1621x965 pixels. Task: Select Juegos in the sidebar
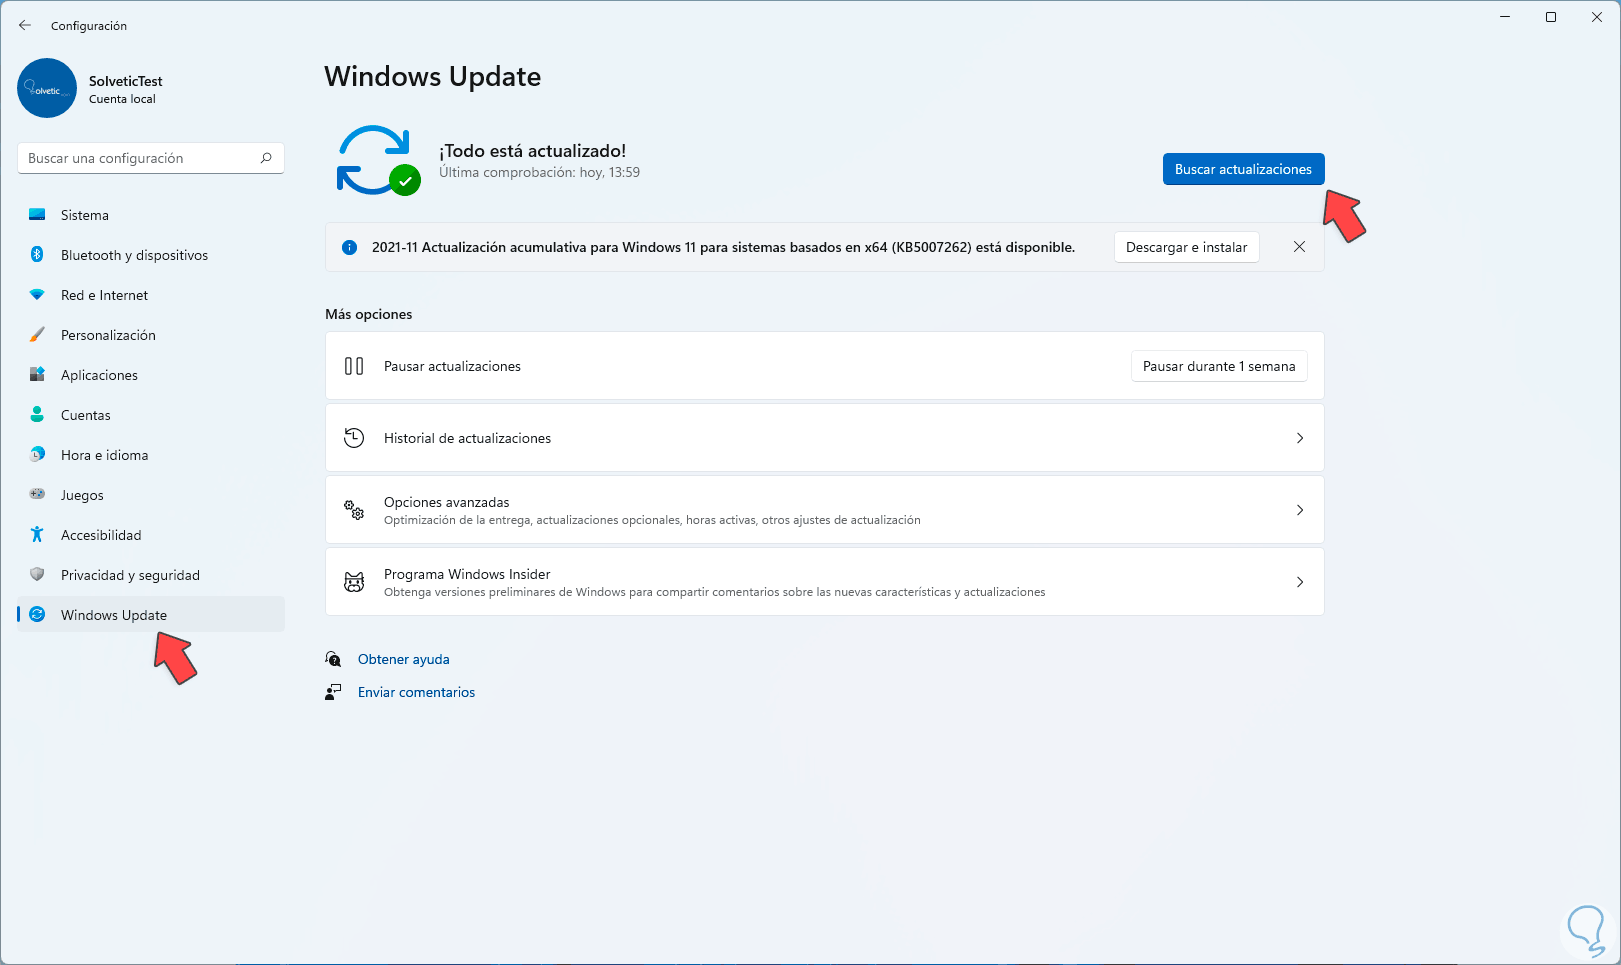click(151, 495)
